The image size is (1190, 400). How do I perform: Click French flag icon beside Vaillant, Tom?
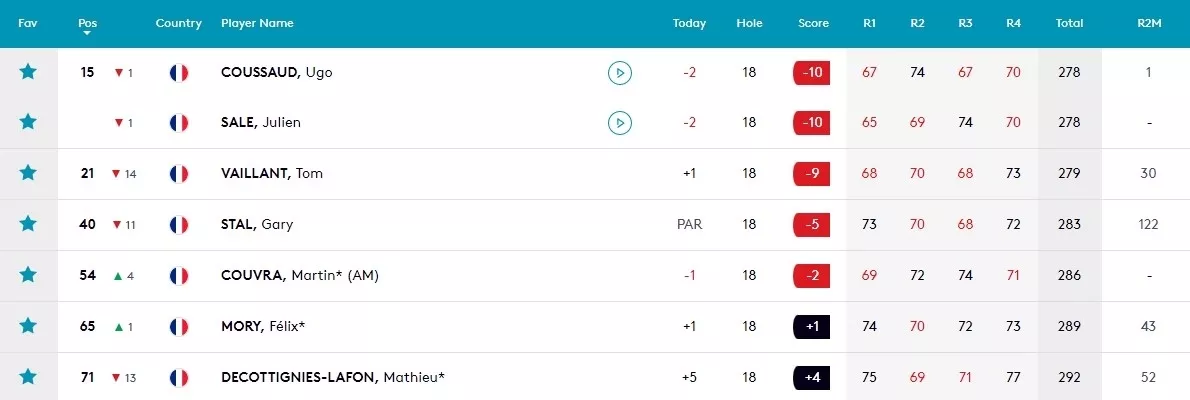pos(179,174)
